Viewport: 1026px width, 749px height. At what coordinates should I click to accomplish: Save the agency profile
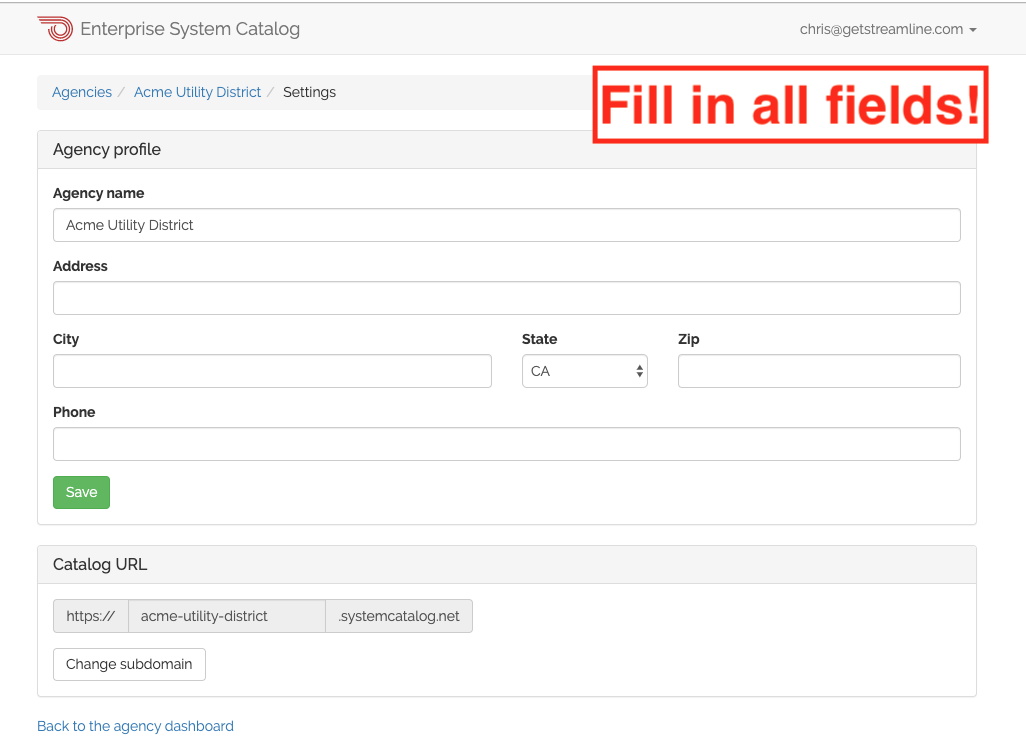(x=81, y=492)
